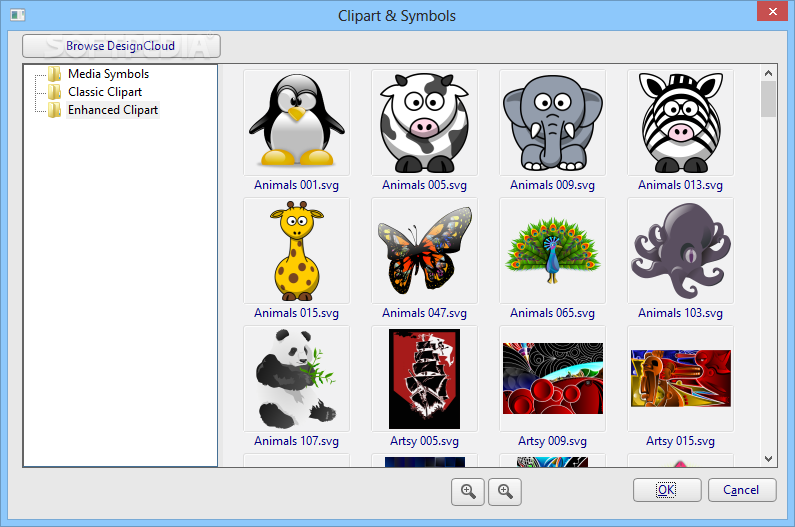Choose the pirate ship Artsy clipart

(424, 378)
